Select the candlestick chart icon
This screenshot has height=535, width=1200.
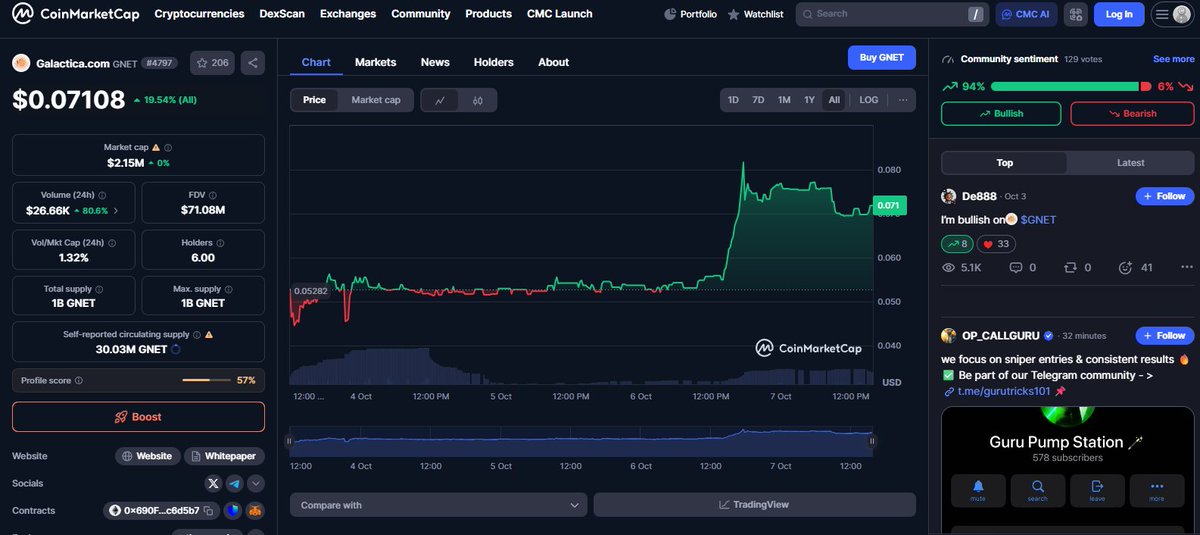[478, 100]
